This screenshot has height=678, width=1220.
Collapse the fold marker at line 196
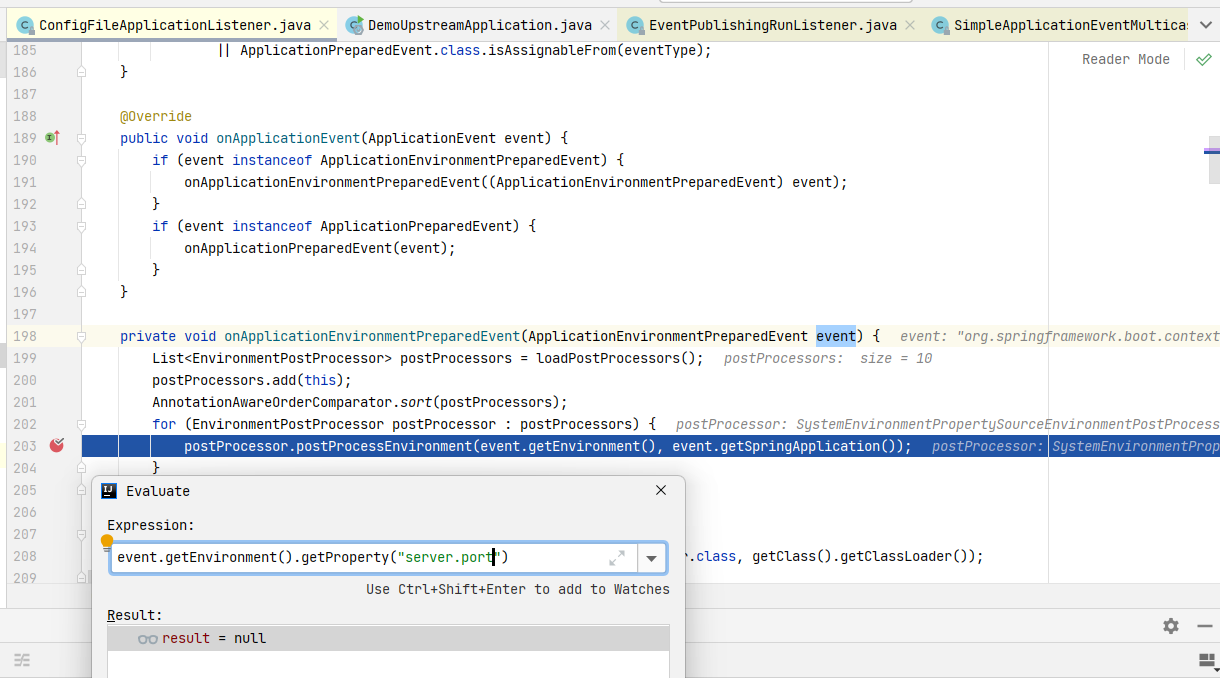[81, 292]
